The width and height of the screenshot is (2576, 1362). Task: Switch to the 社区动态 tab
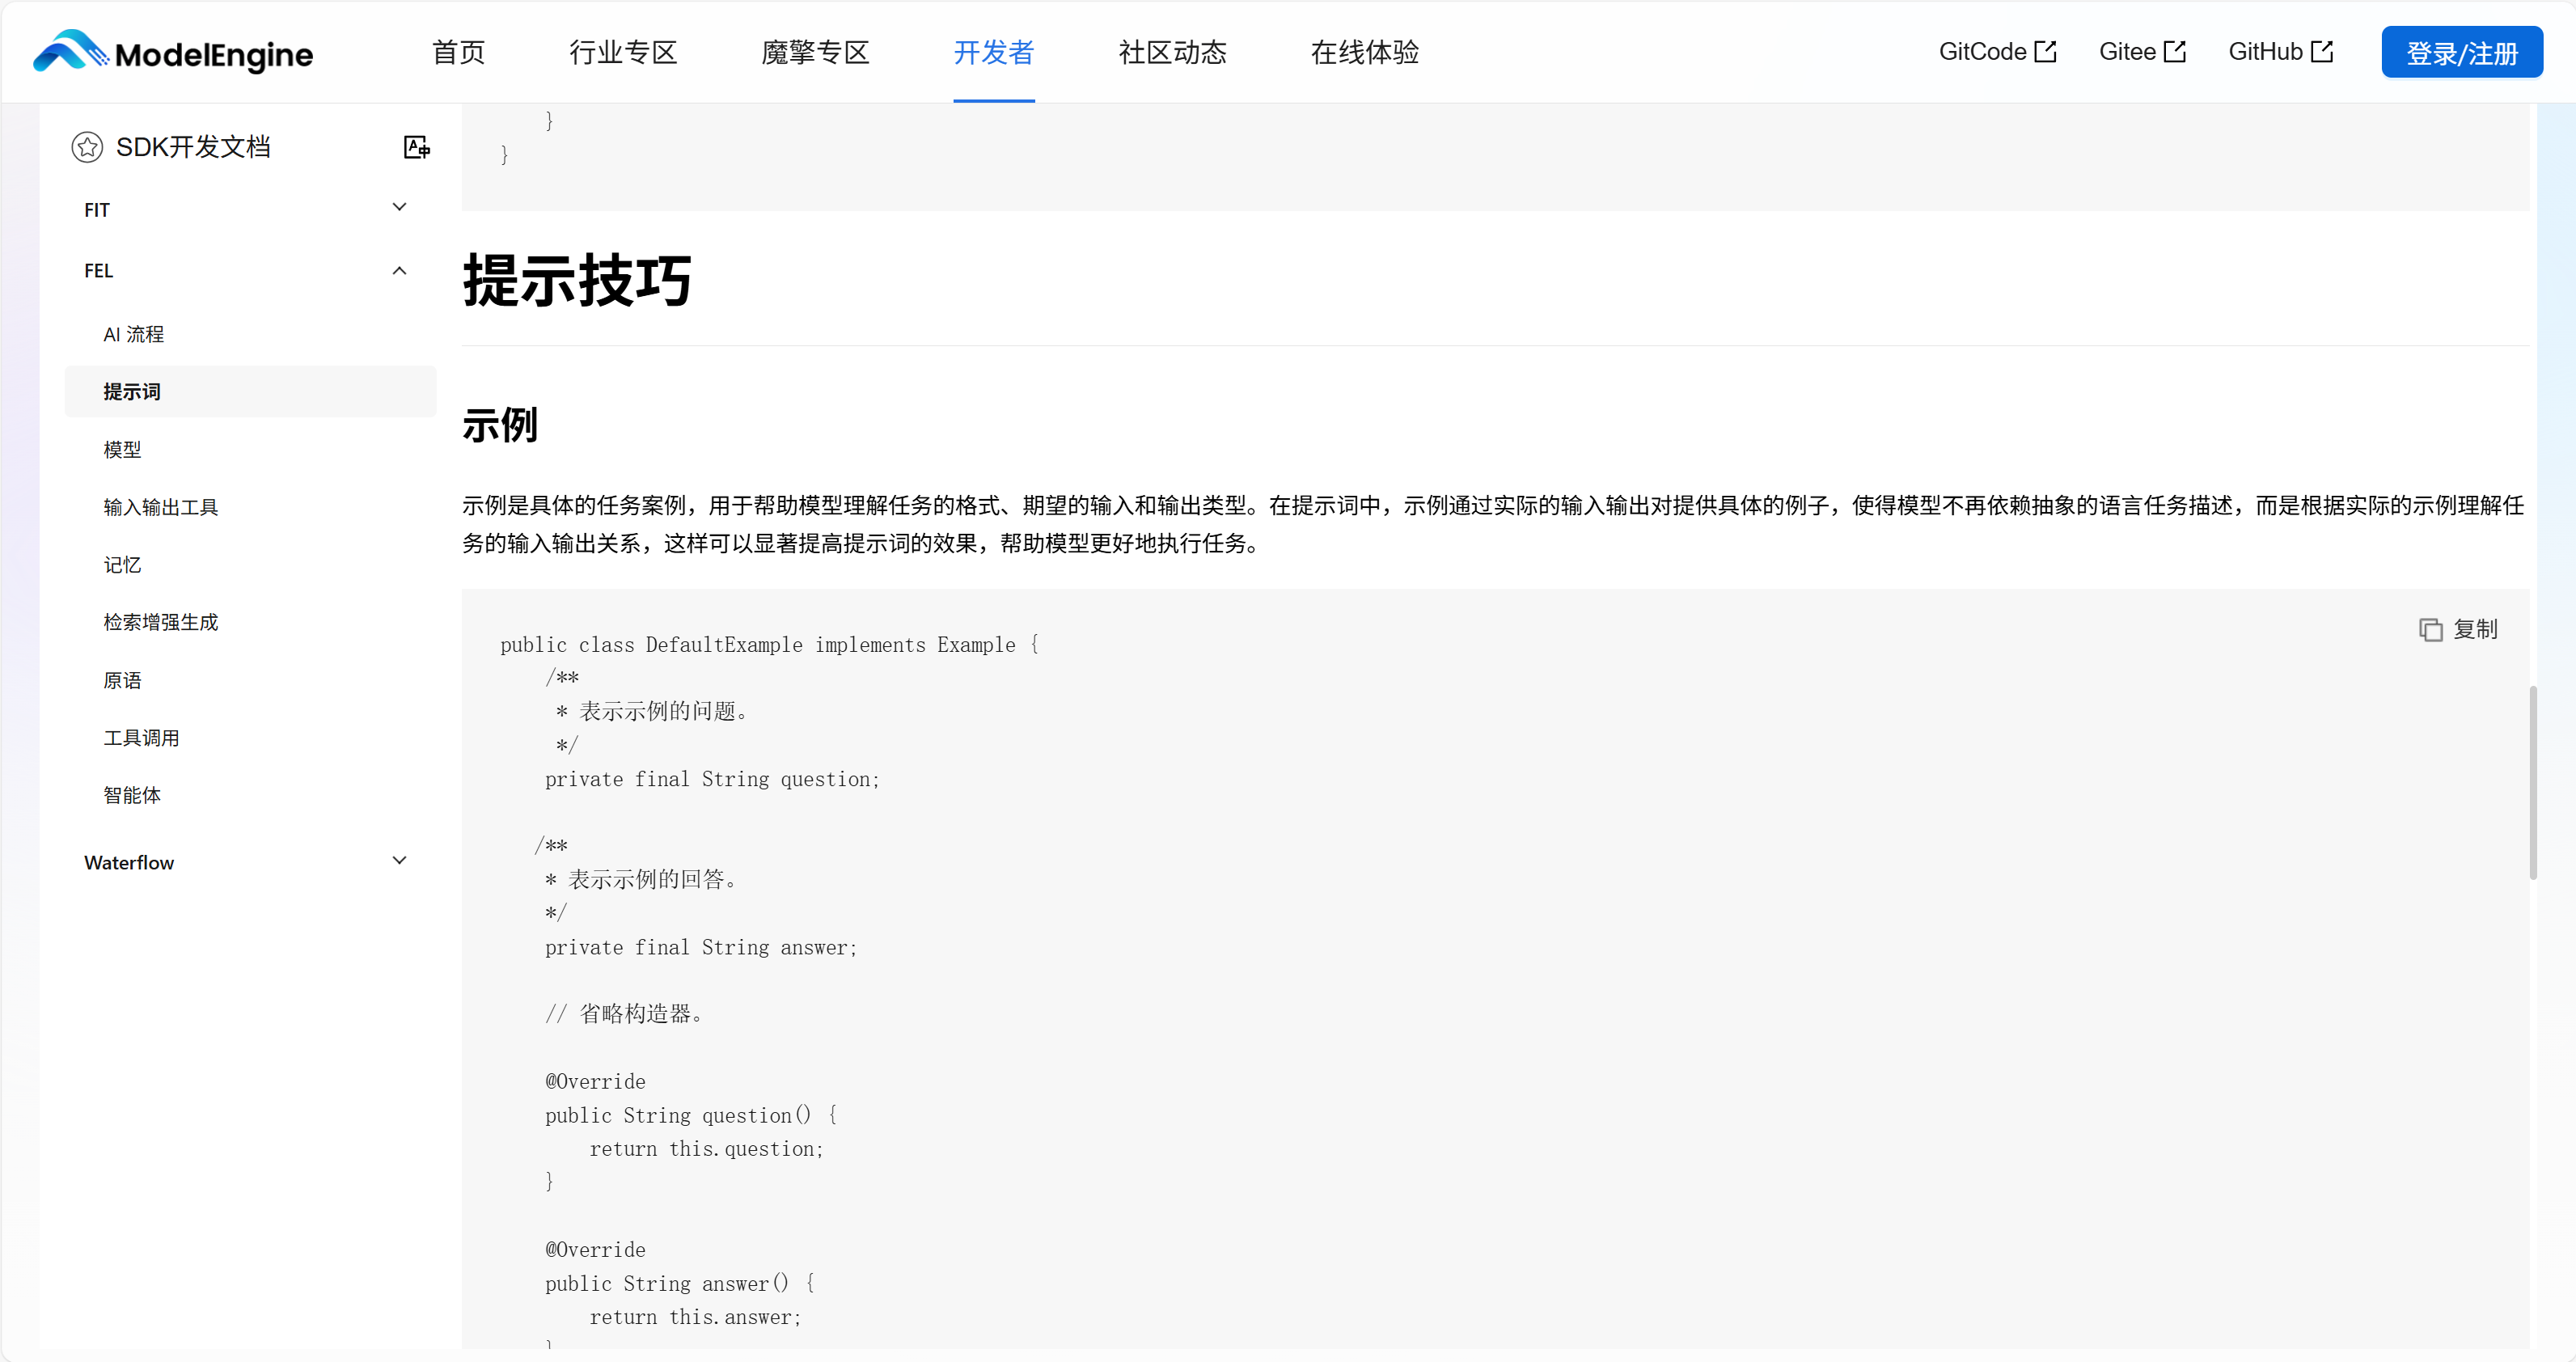coord(1172,52)
